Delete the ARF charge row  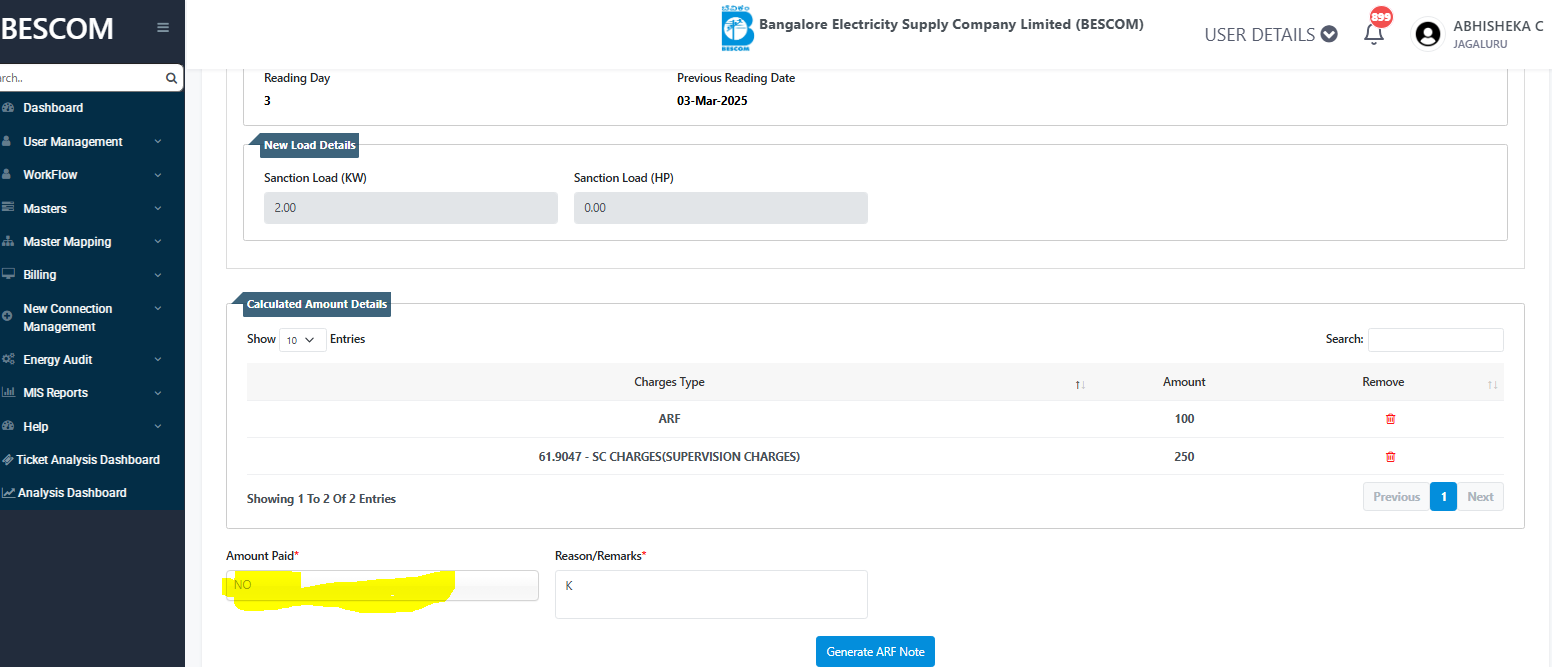[x=1390, y=419]
